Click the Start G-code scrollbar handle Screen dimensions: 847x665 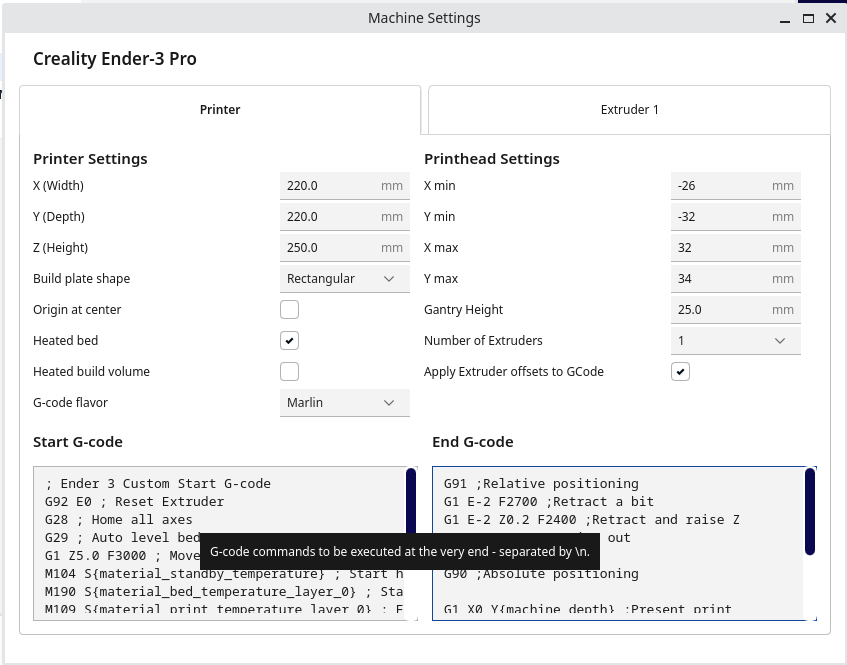[x=411, y=501]
